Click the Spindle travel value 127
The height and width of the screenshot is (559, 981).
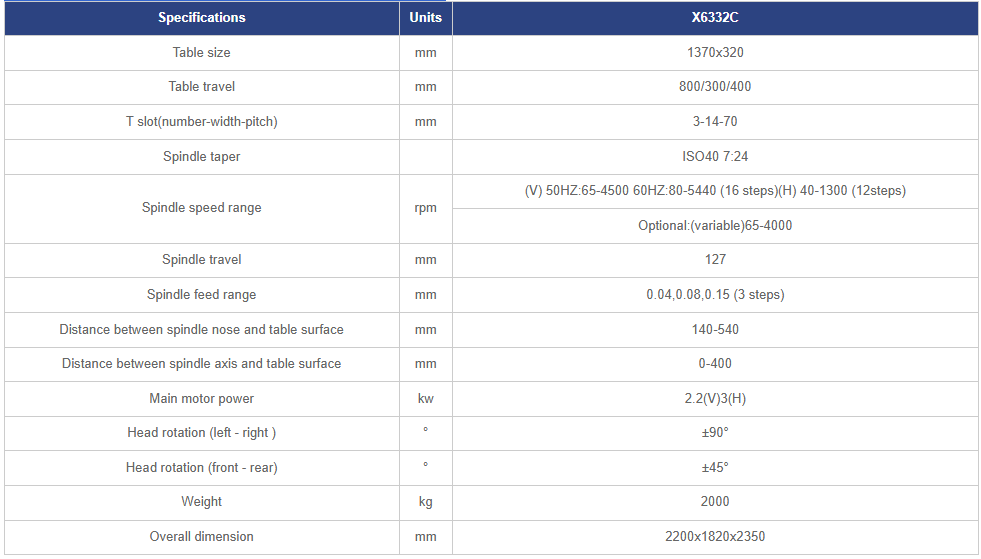click(x=715, y=260)
